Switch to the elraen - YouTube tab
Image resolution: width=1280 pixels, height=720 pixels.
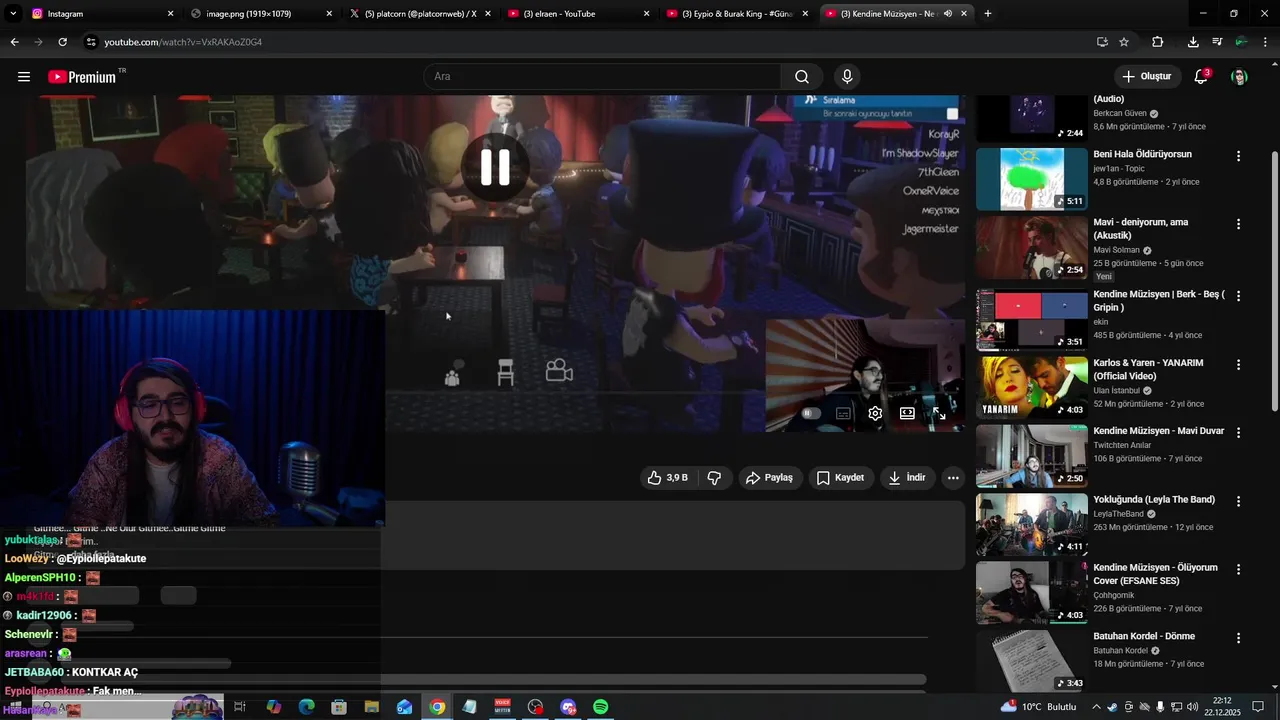[578, 14]
